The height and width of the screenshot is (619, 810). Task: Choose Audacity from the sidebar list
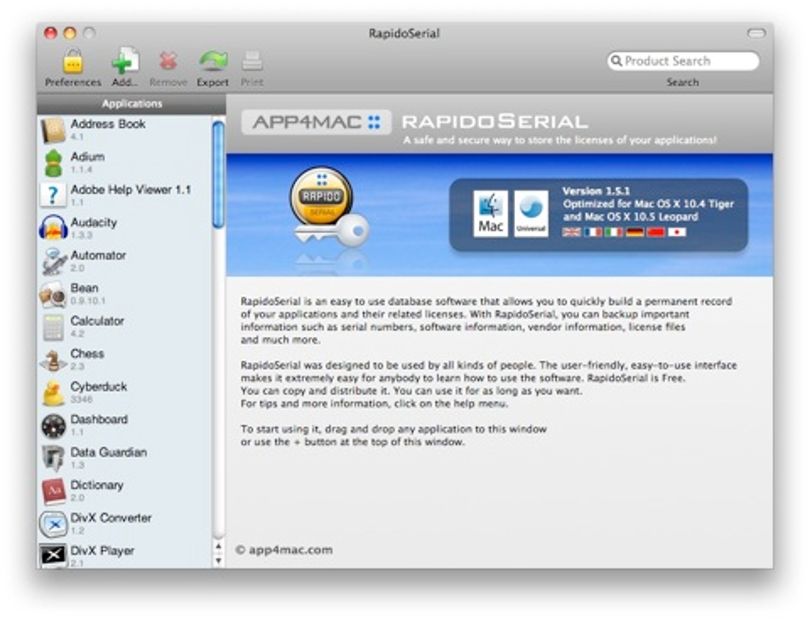[x=125, y=228]
